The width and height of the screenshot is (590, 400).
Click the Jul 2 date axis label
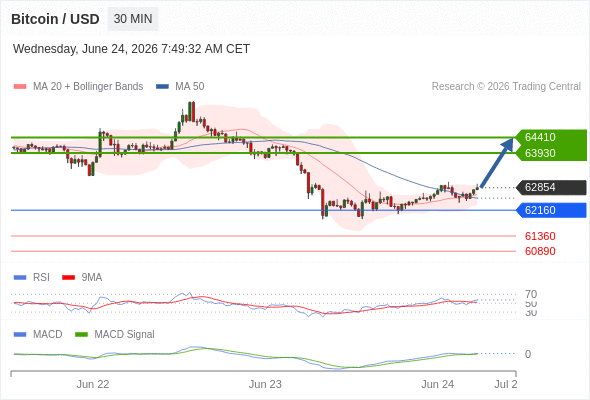(506, 384)
